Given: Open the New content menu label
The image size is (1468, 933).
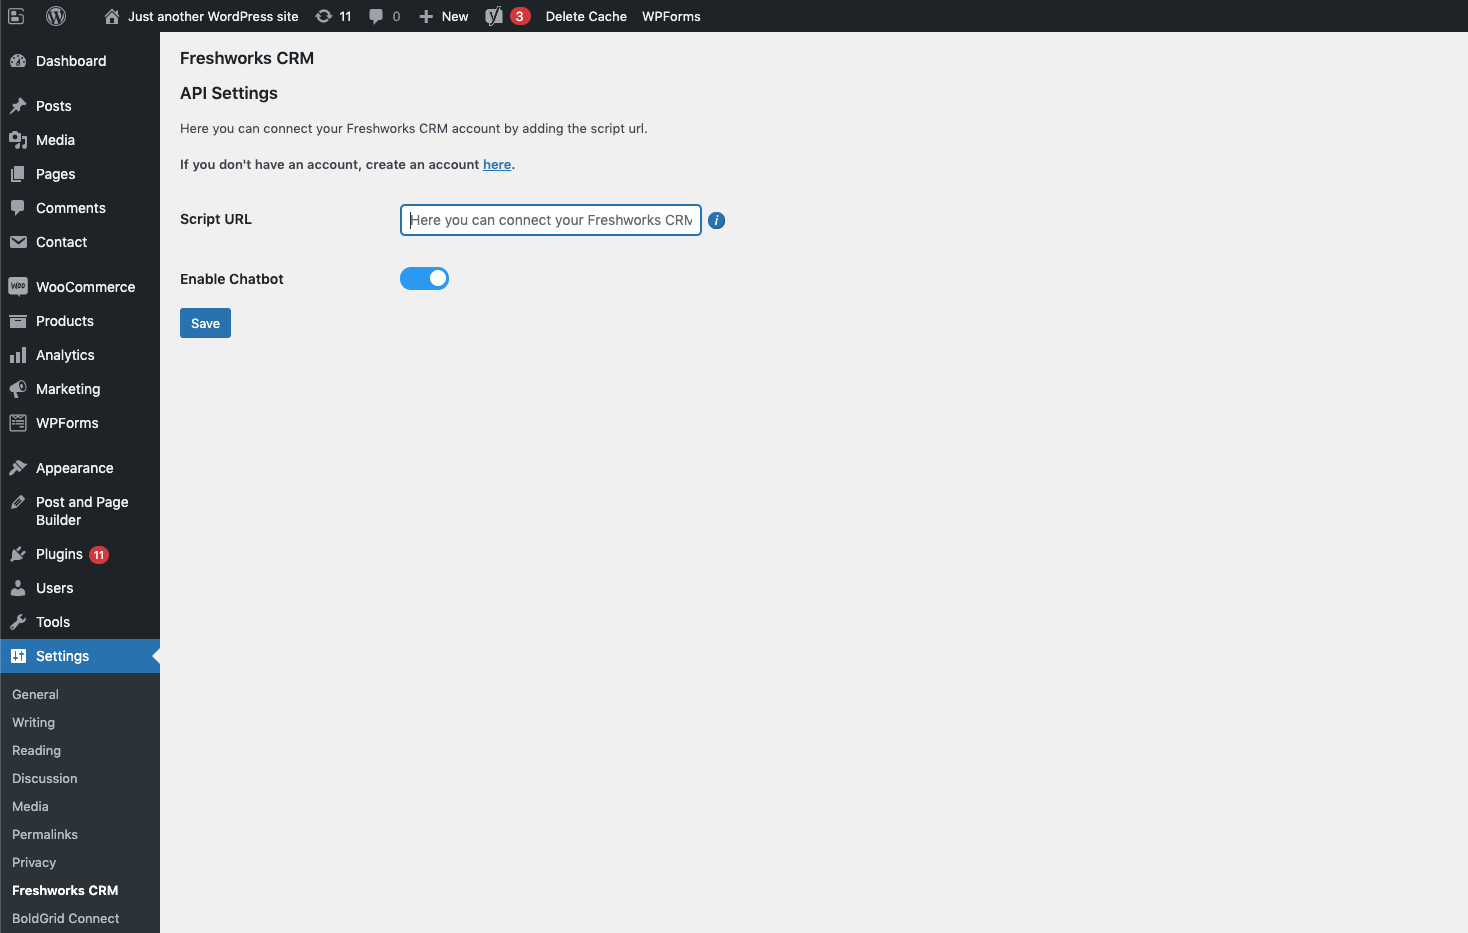Looking at the screenshot, I should [455, 16].
